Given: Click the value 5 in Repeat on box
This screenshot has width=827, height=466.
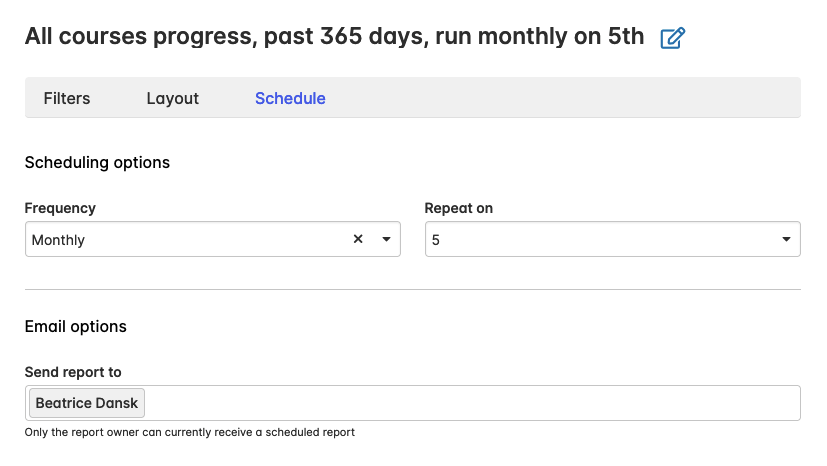Looking at the screenshot, I should click(x=436, y=240).
